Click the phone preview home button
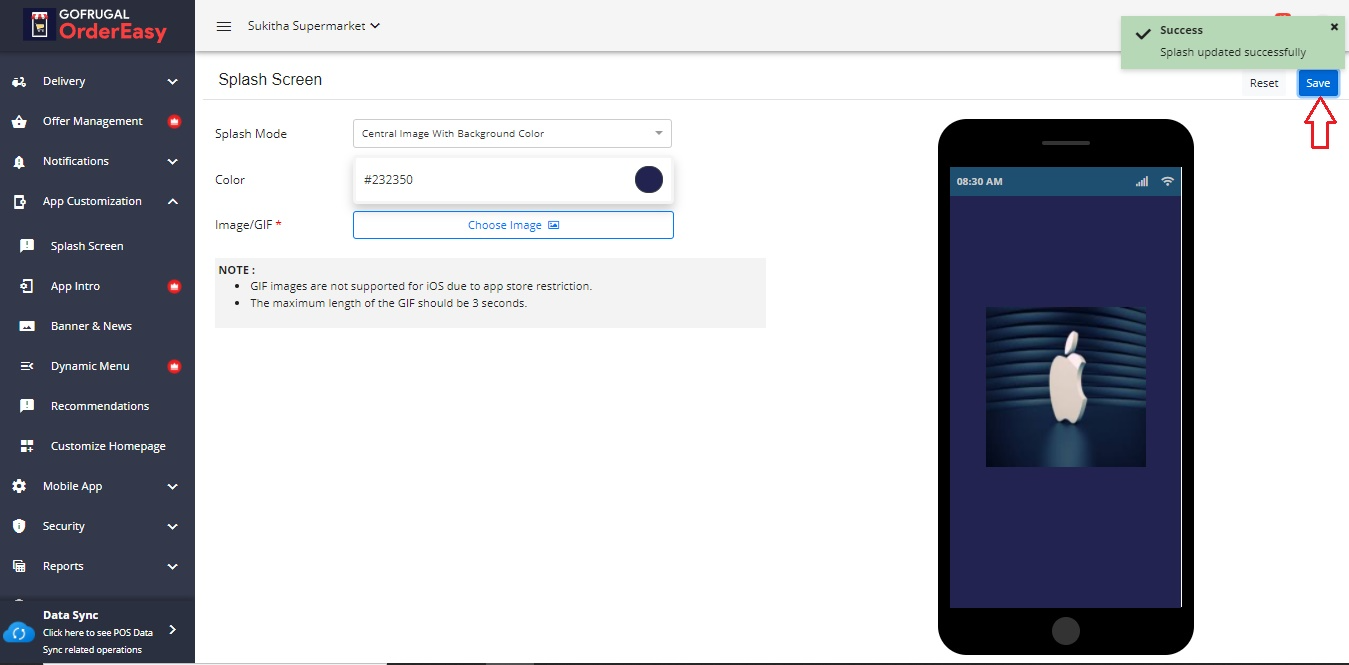This screenshot has height=665, width=1349. coord(1066,631)
